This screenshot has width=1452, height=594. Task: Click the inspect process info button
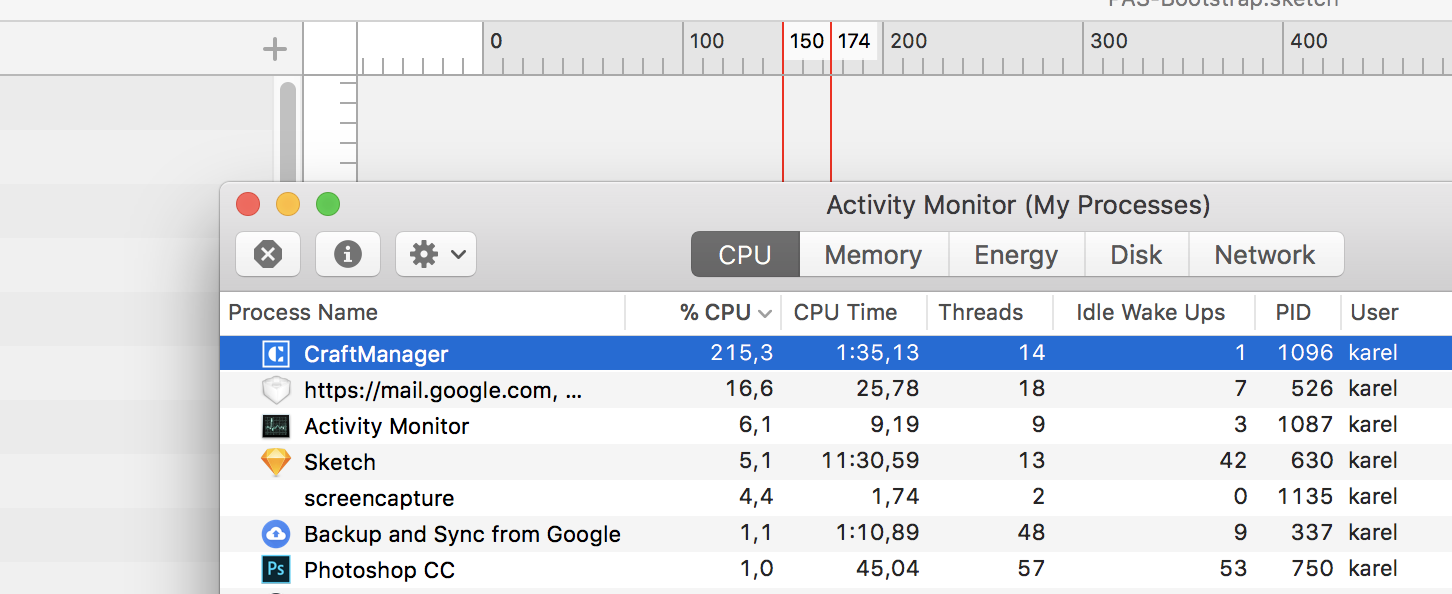pos(347,254)
